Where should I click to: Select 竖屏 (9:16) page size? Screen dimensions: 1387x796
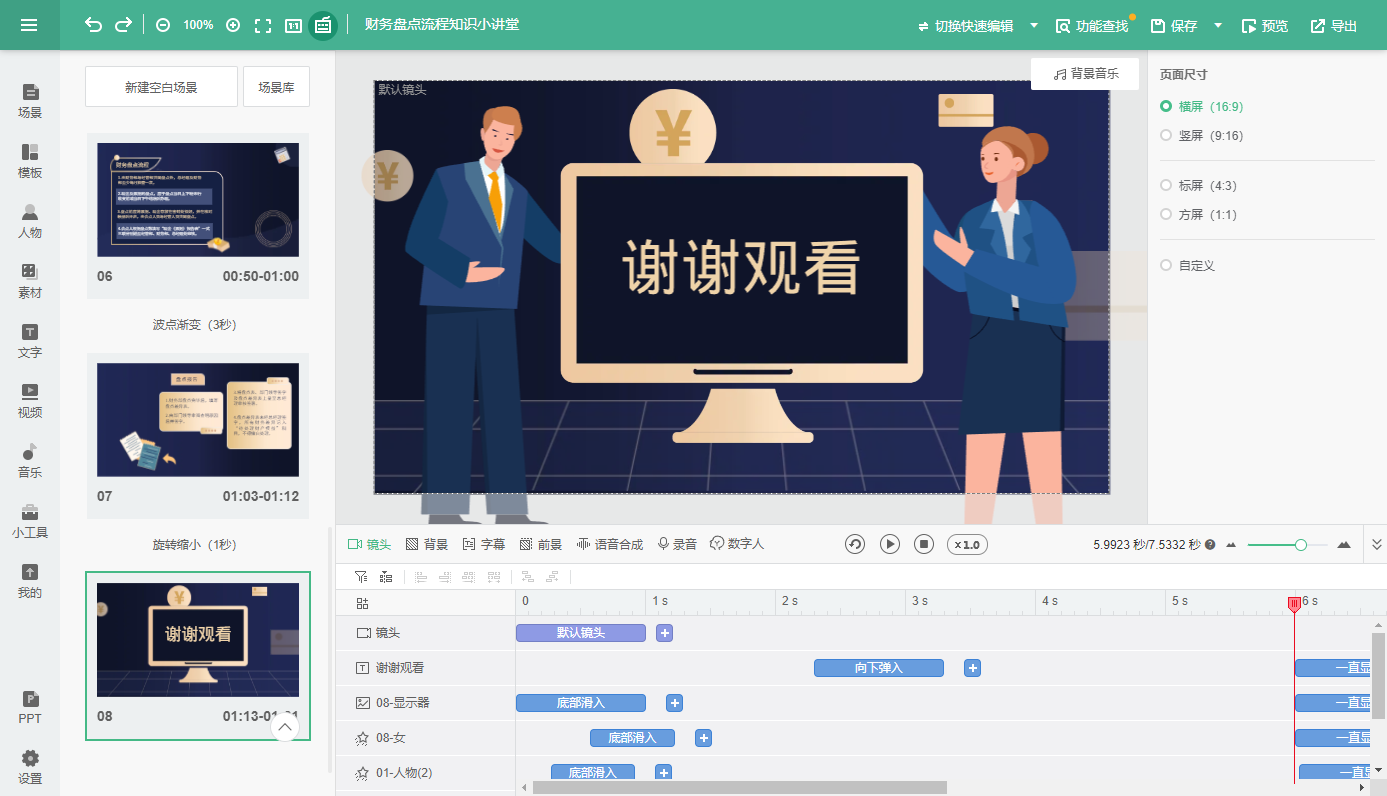(1201, 135)
